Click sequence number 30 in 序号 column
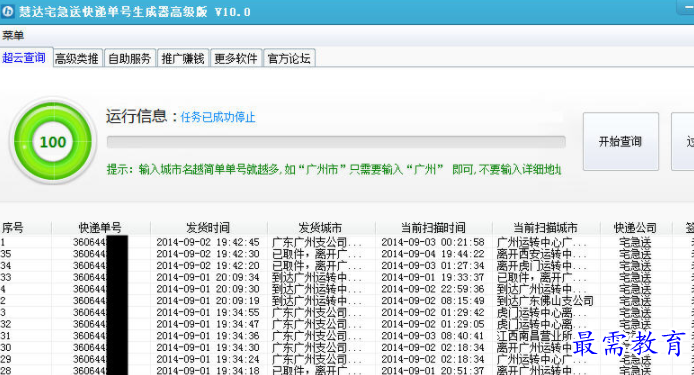The width and height of the screenshot is (694, 375). tap(6, 348)
